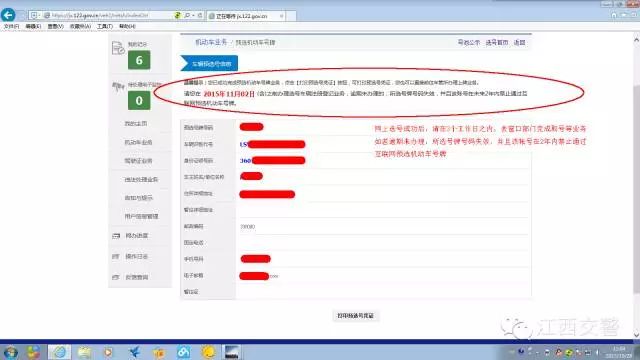This screenshot has width=640, height=360.
Task: Click the document record icon above the 6 badge
Action: [x=118, y=48]
